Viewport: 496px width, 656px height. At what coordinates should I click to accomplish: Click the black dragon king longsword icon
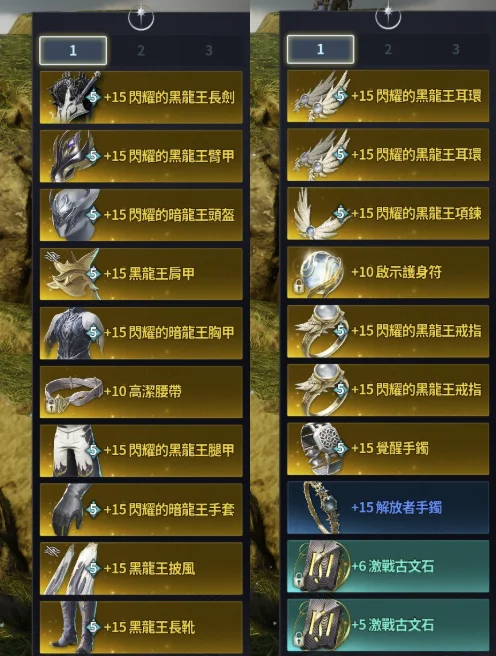[x=74, y=97]
